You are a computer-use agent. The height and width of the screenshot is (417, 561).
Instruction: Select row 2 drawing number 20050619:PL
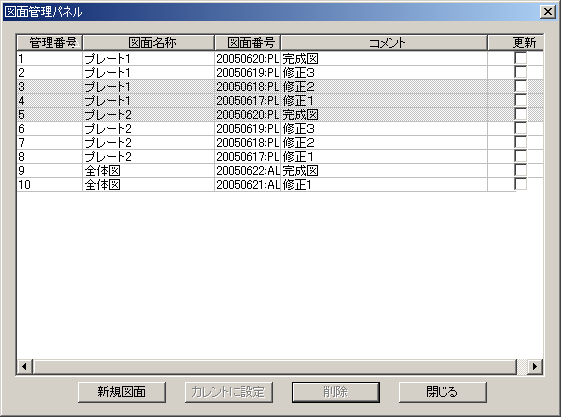[x=248, y=73]
